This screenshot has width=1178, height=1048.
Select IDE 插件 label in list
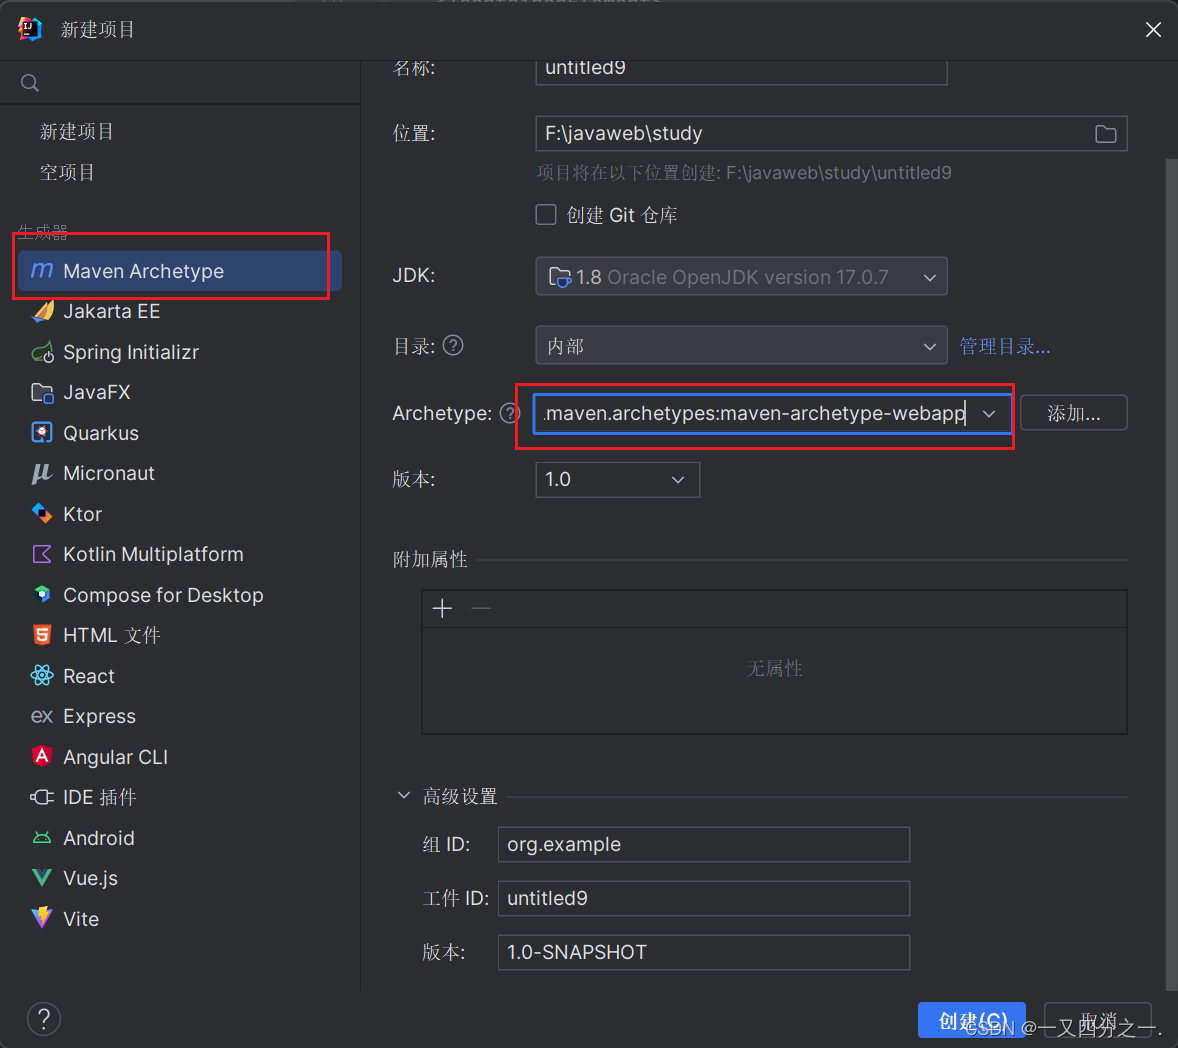coord(100,797)
